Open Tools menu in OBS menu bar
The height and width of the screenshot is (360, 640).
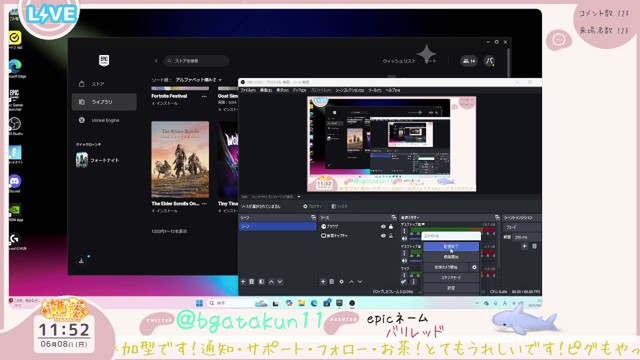click(374, 90)
